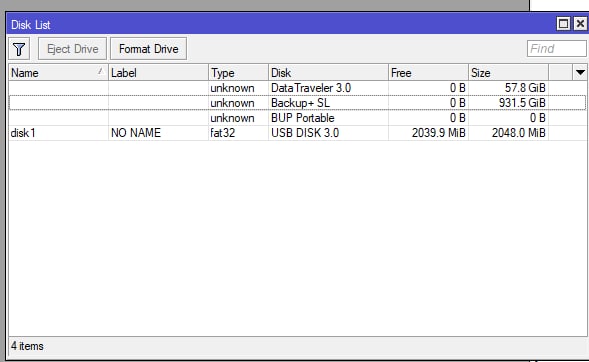Sort by the Free column header
The height and width of the screenshot is (362, 589).
(428, 73)
